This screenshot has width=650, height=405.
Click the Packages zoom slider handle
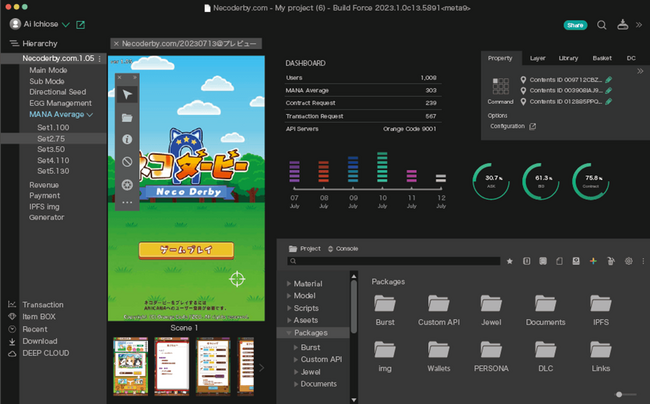coord(618,394)
